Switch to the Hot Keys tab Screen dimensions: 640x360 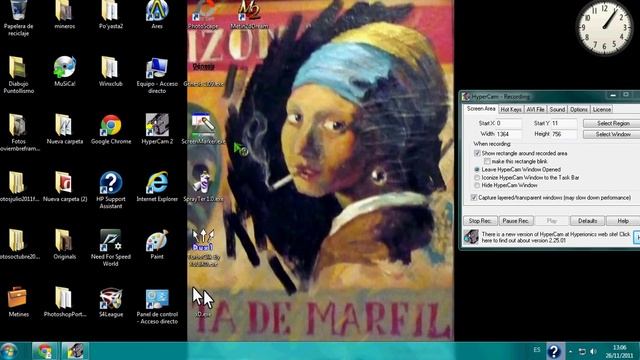pyautogui.click(x=511, y=109)
